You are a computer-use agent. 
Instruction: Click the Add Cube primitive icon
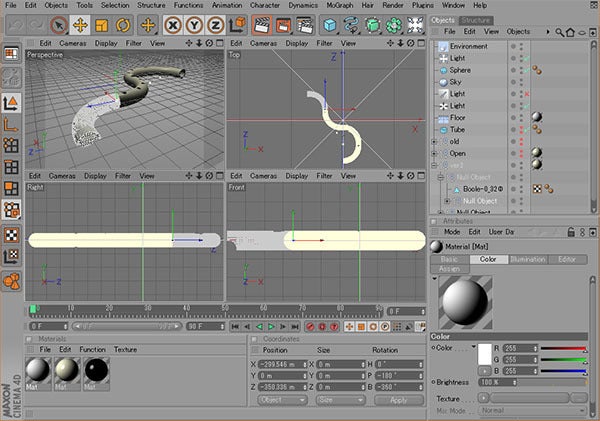click(x=329, y=25)
